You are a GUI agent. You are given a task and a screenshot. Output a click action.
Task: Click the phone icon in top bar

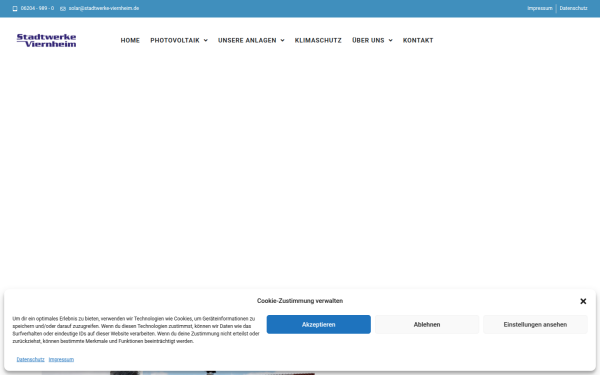(15, 8)
